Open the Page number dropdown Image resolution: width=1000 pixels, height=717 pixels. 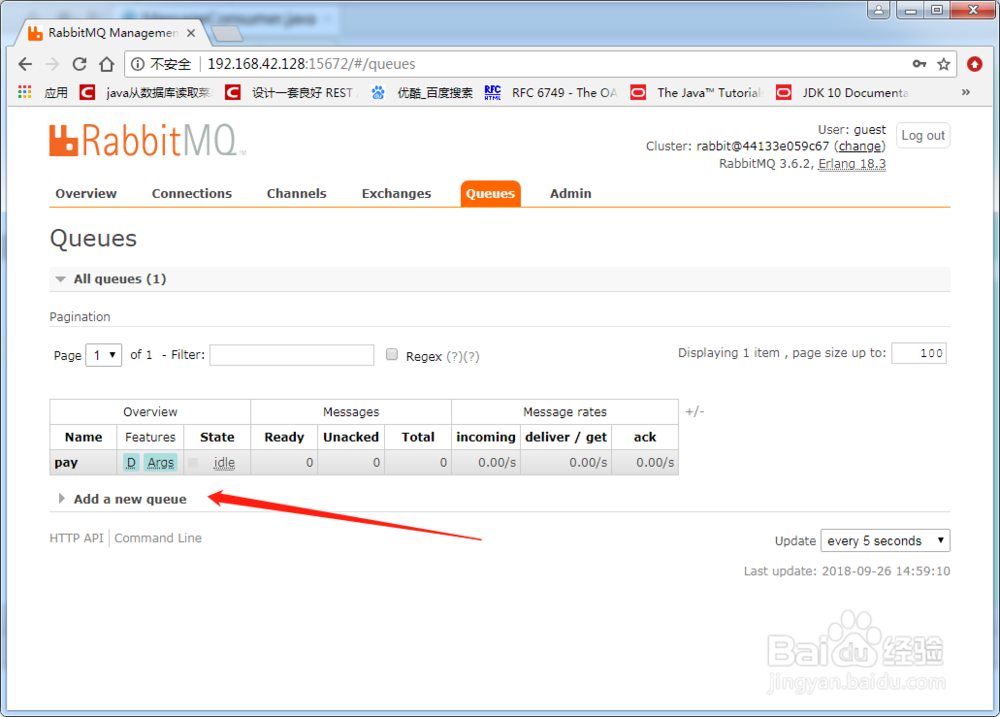click(103, 355)
